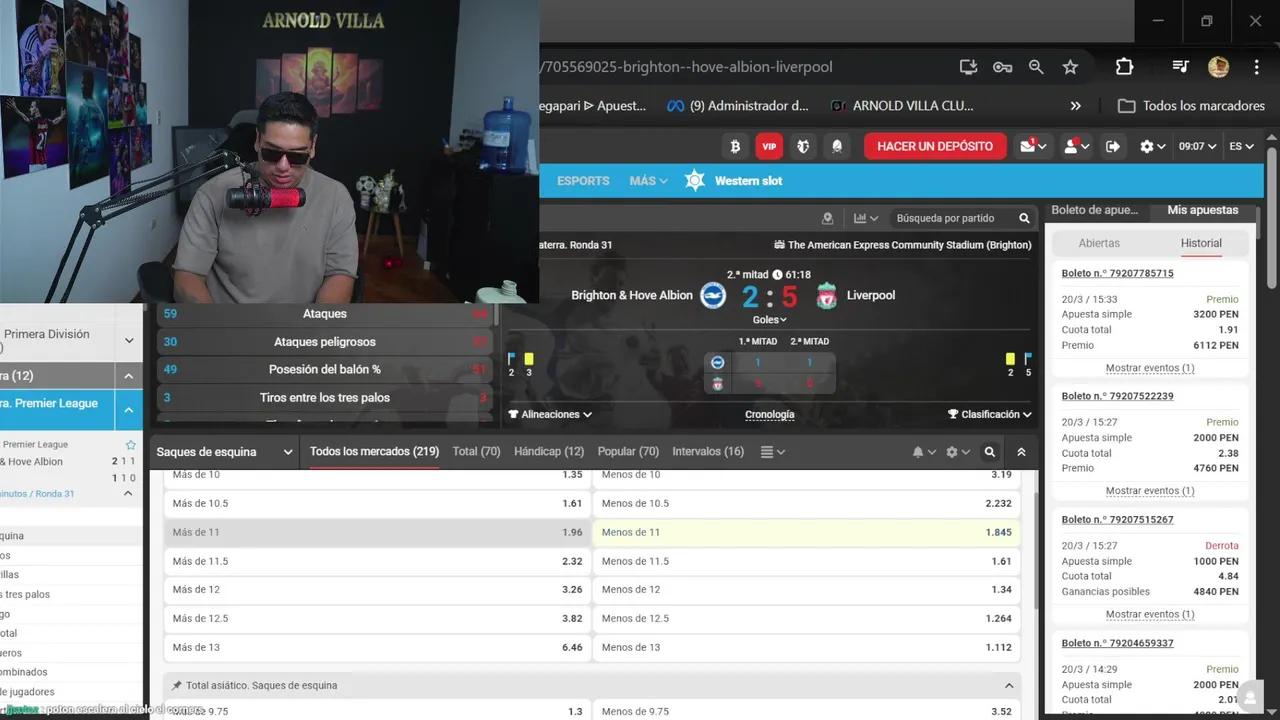The width and height of the screenshot is (1280, 720).
Task: Open the statistics chart icon dropdown
Action: [x=865, y=218]
